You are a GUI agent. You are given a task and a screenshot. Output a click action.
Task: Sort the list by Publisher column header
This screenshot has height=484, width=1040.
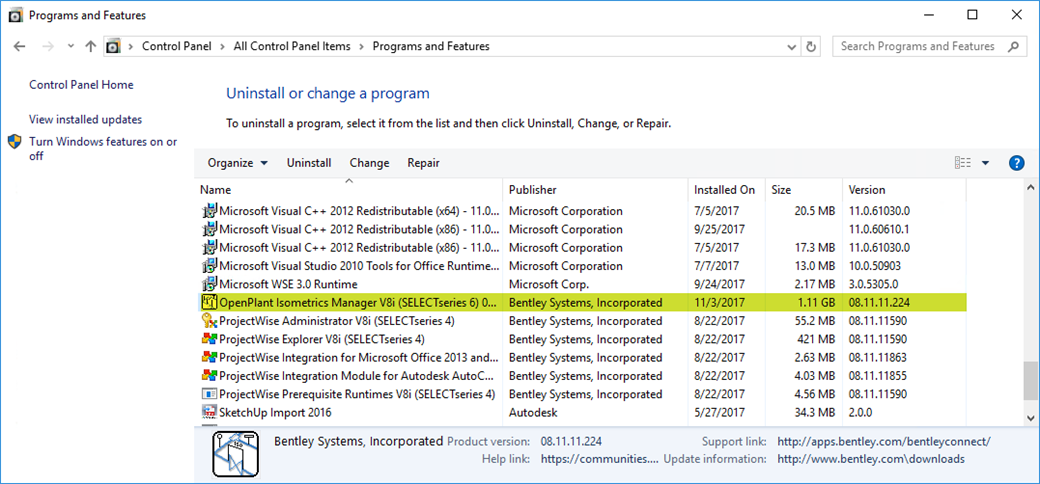[x=533, y=190]
